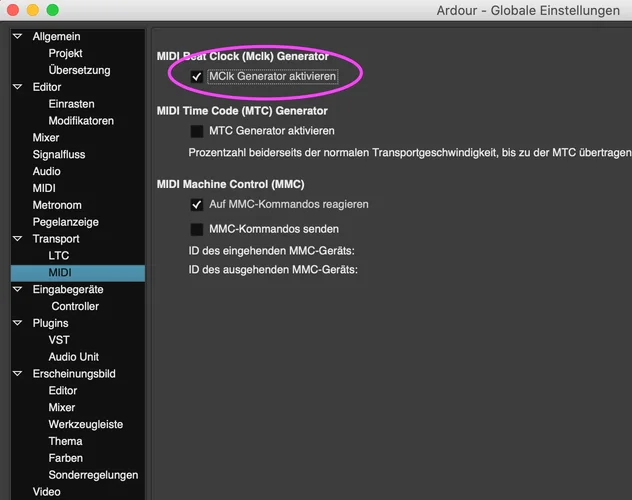
Task: Maximize the window with the green button
Action: 52,10
